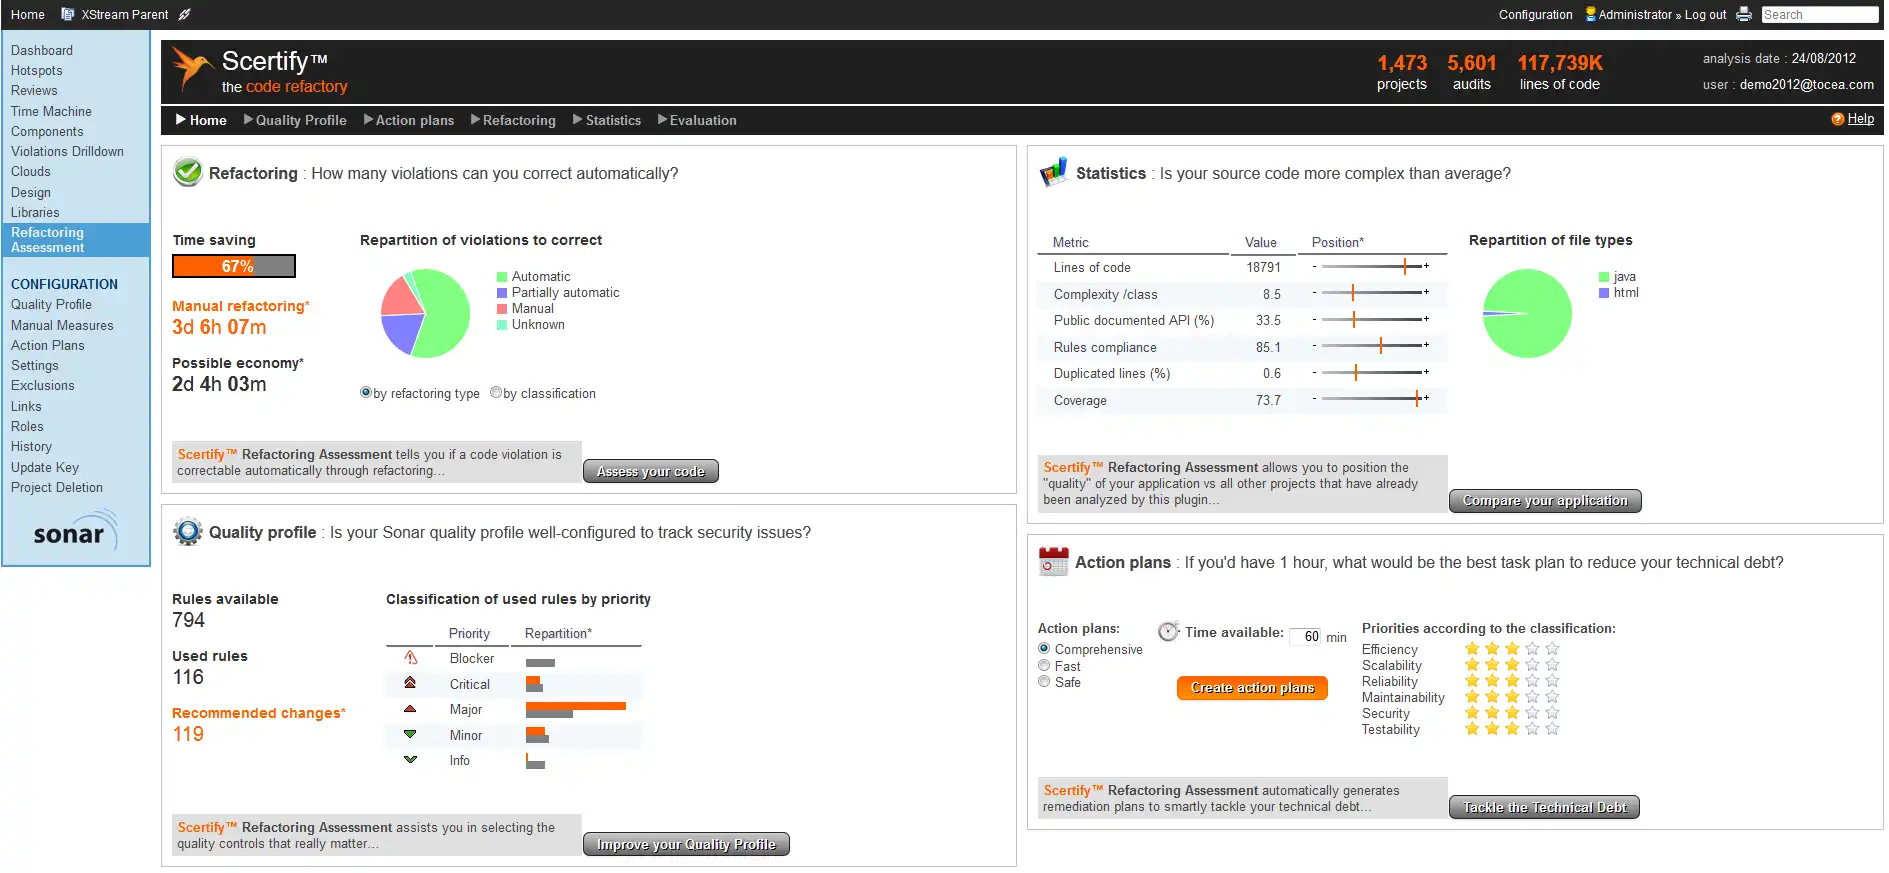Select the Comprehensive action plan option
The image size is (1889, 873).
tap(1044, 649)
